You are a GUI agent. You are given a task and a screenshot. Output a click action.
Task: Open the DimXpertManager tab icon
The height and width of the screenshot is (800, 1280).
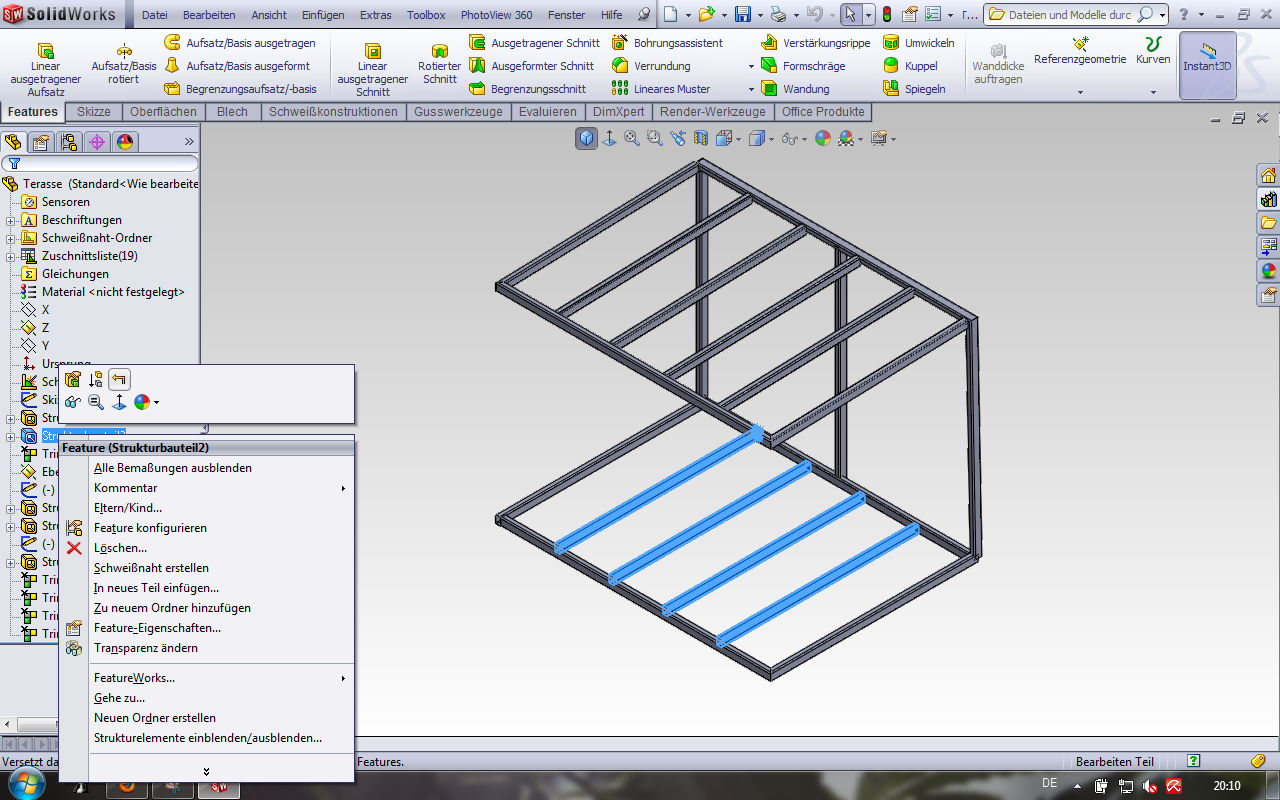pos(97,142)
